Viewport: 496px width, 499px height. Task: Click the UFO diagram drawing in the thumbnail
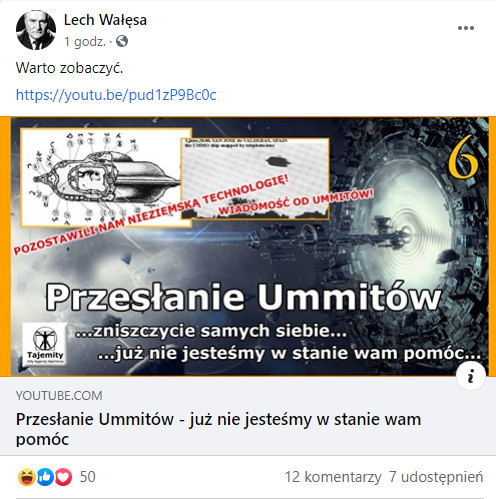tap(106, 177)
